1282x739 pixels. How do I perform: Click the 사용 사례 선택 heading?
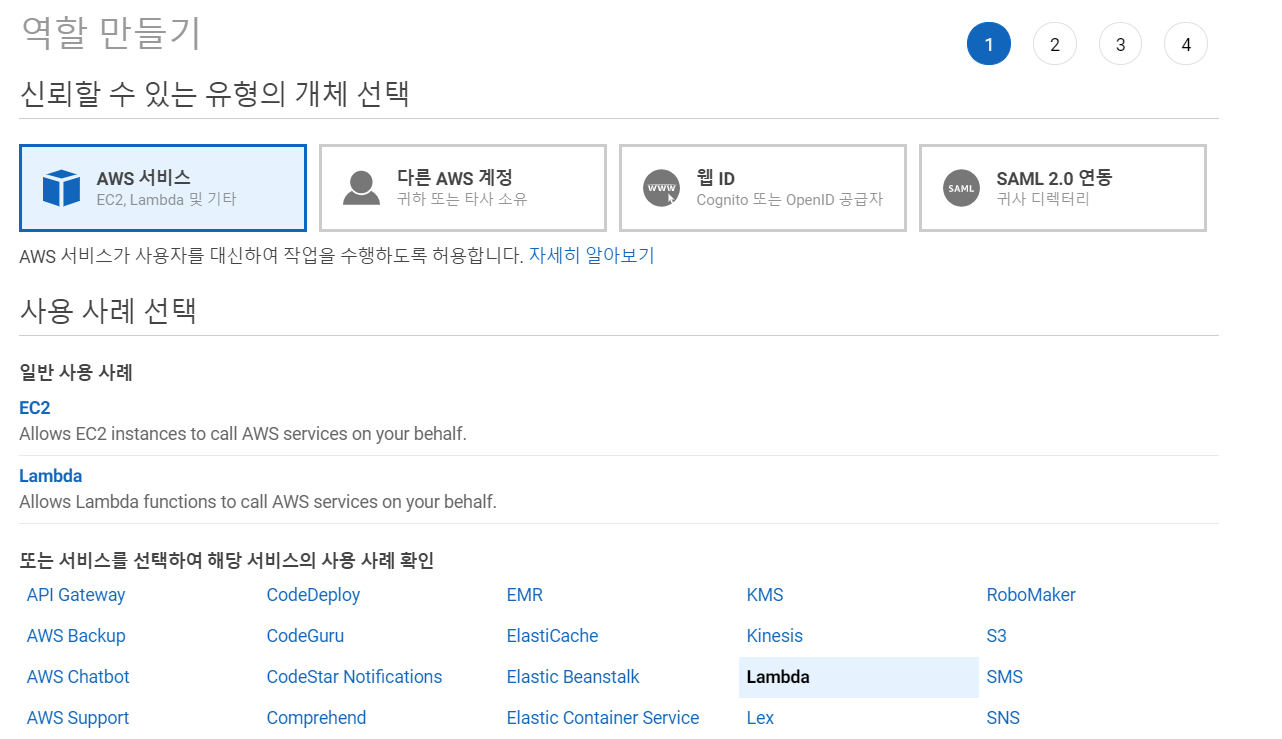click(107, 310)
